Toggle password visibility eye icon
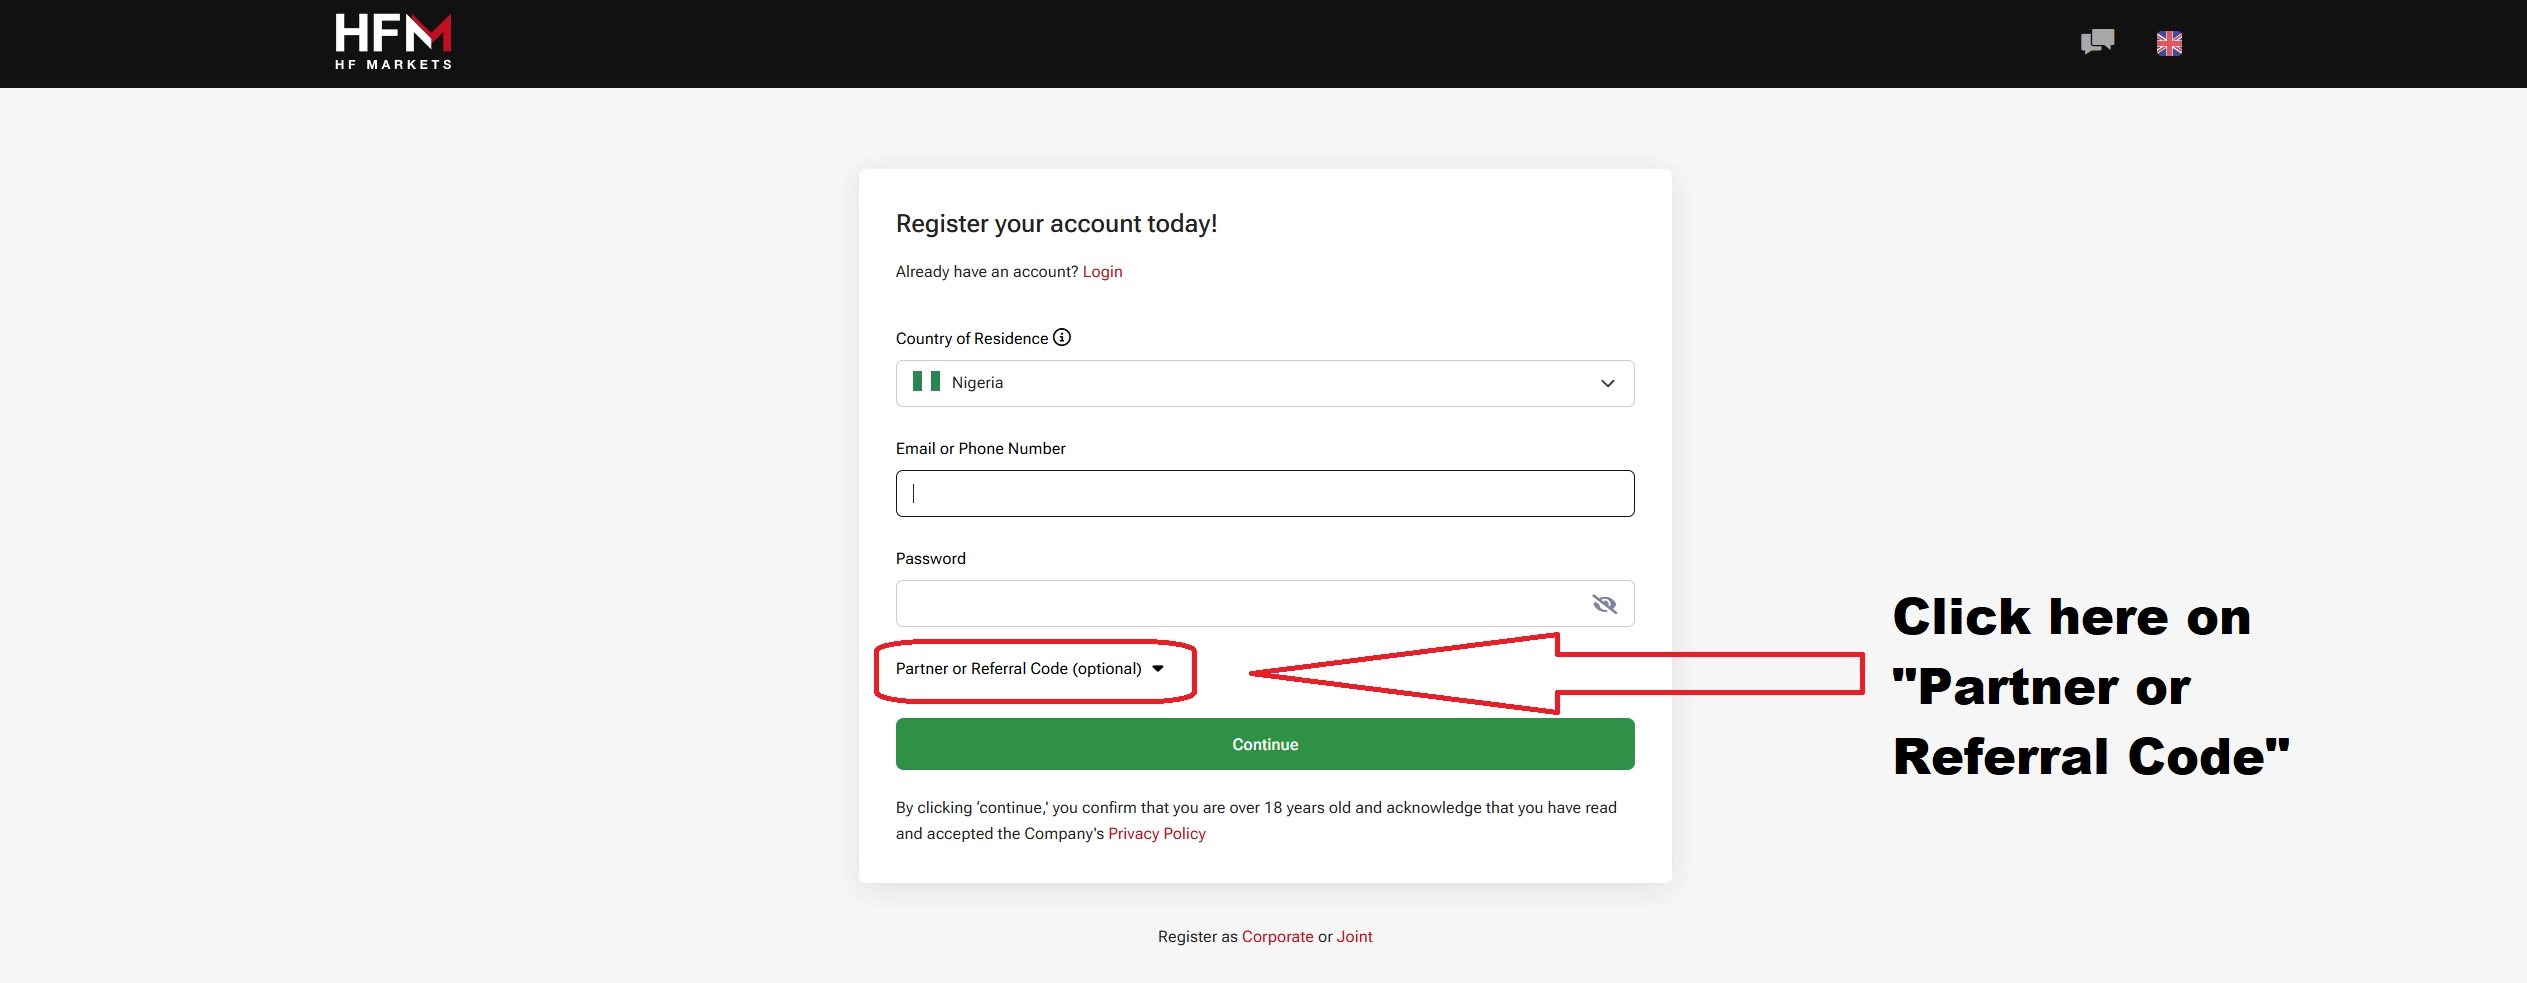Image resolution: width=2527 pixels, height=983 pixels. pyautogui.click(x=1604, y=604)
